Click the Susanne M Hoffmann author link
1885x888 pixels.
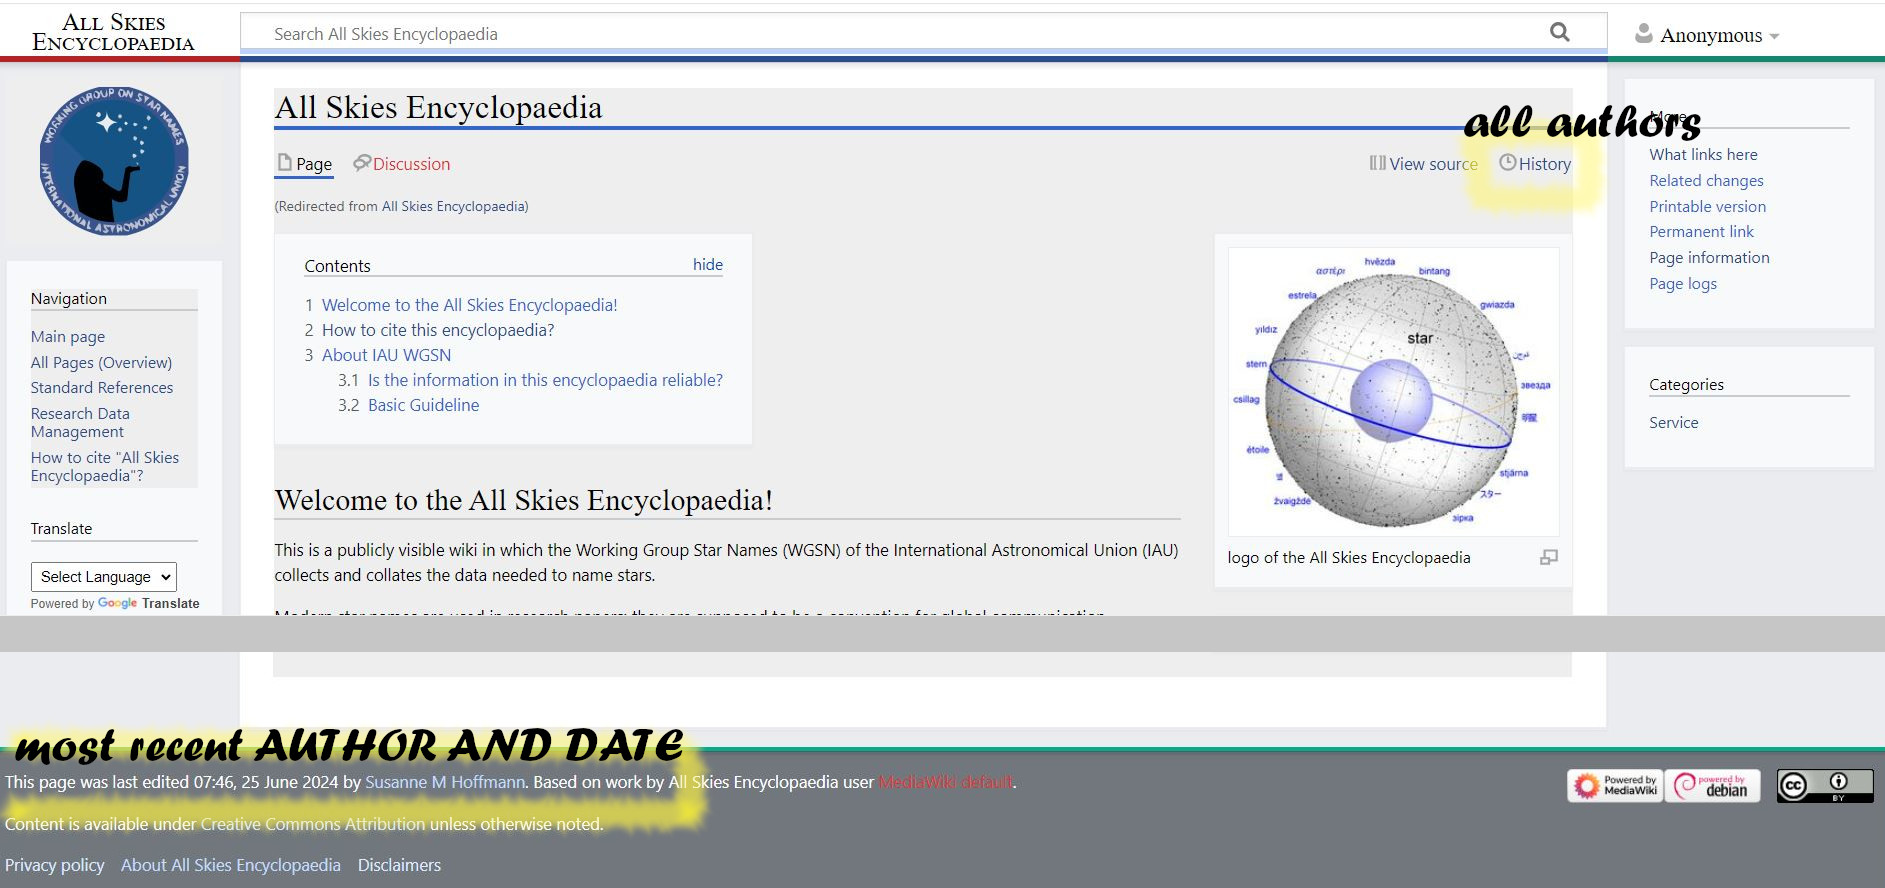[x=444, y=782]
